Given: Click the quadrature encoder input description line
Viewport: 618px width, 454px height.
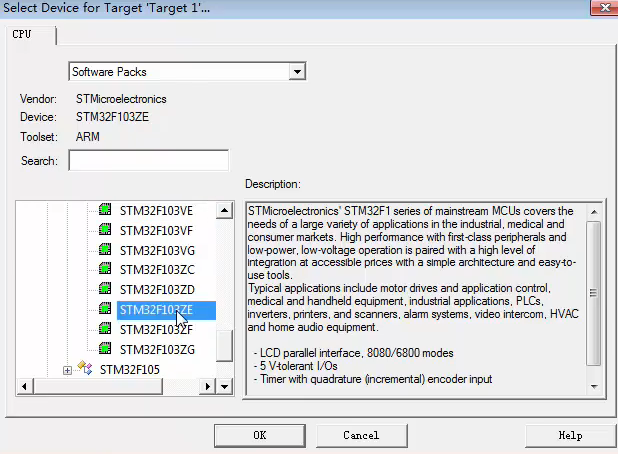Looking at the screenshot, I should coord(373,379).
